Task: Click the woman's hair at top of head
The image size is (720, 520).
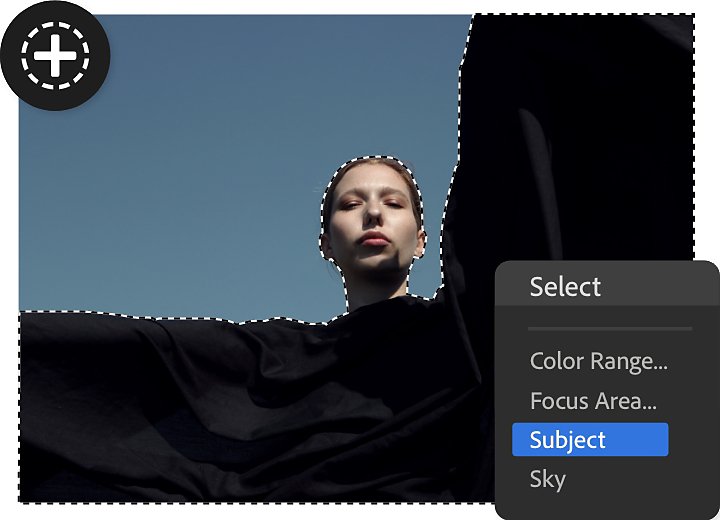Action: [374, 167]
